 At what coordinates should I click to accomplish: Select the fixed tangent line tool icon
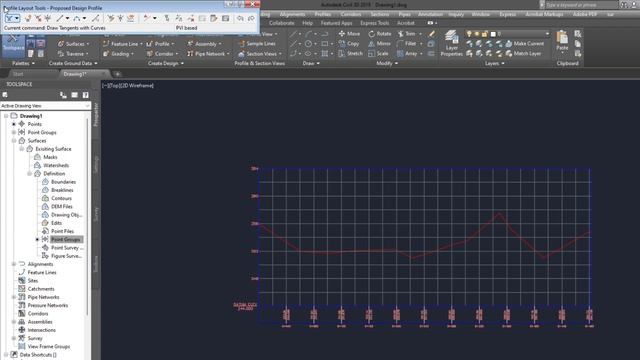[x=60, y=18]
